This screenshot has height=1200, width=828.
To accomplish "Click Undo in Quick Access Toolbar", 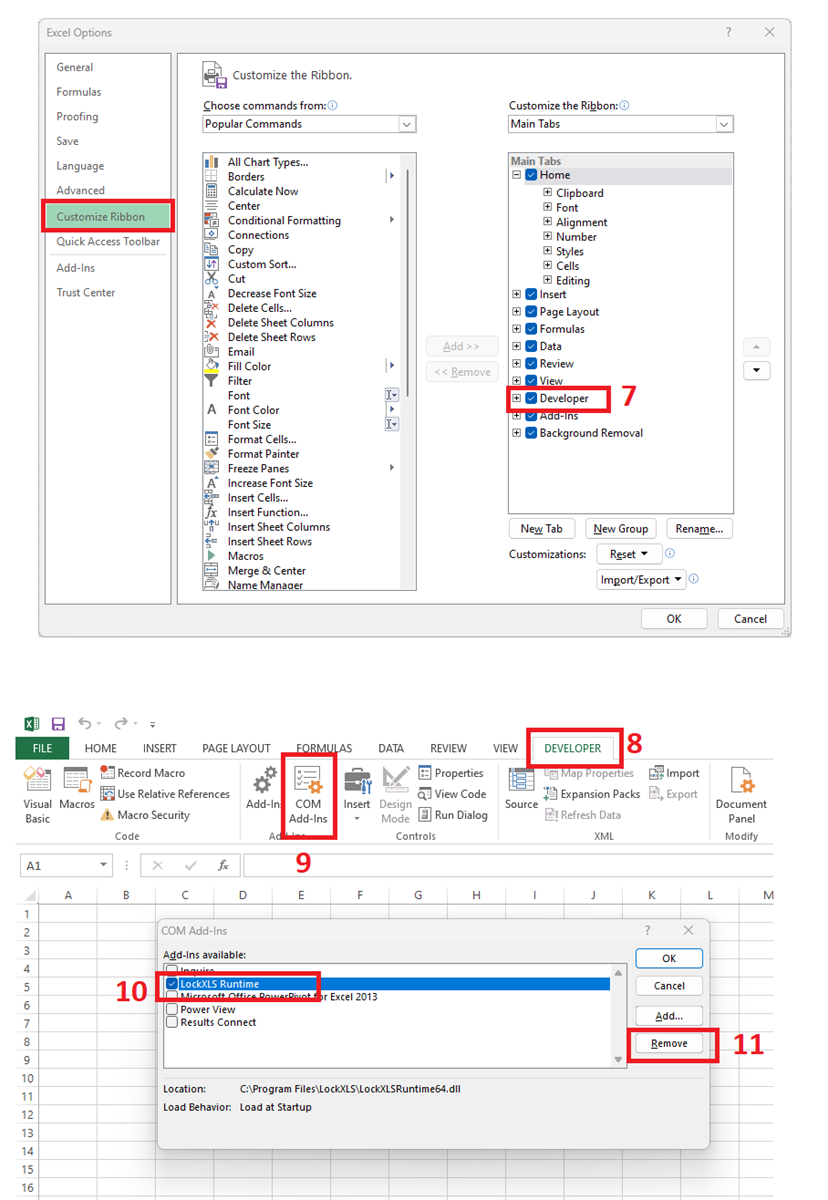I will 85,723.
